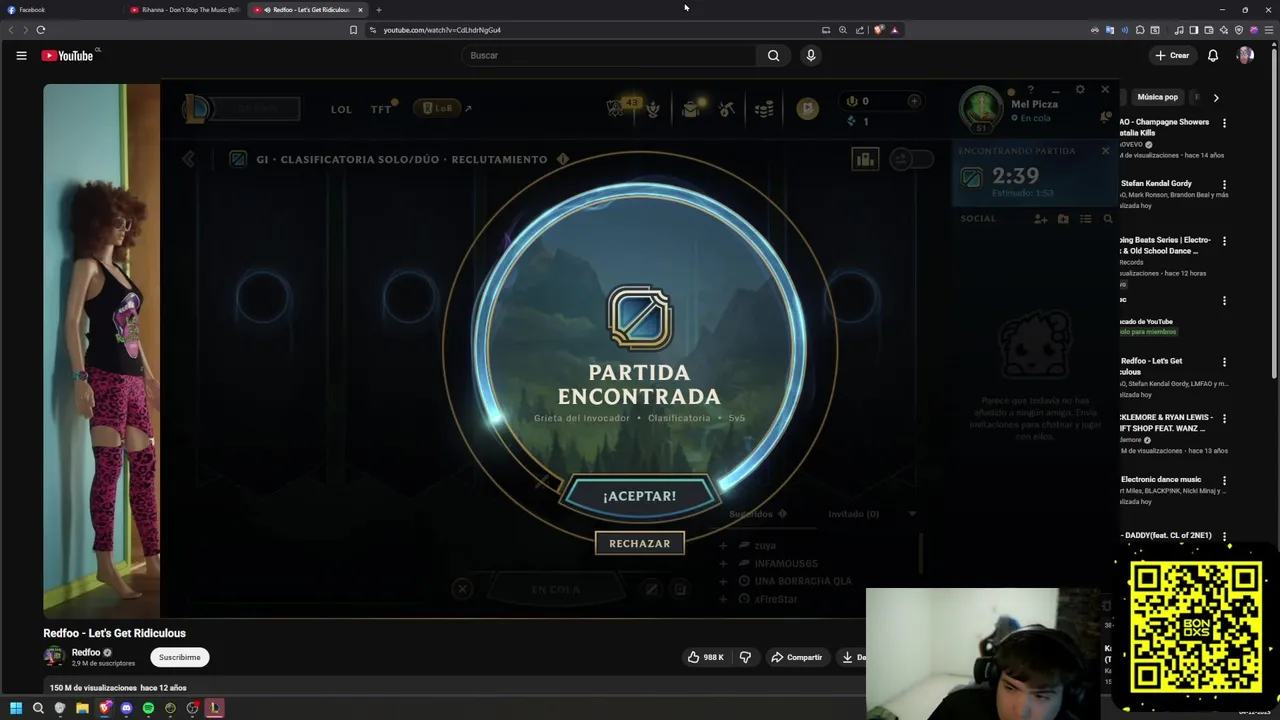Click the YouTube search magnifier button
The width and height of the screenshot is (1280, 720).
[773, 56]
